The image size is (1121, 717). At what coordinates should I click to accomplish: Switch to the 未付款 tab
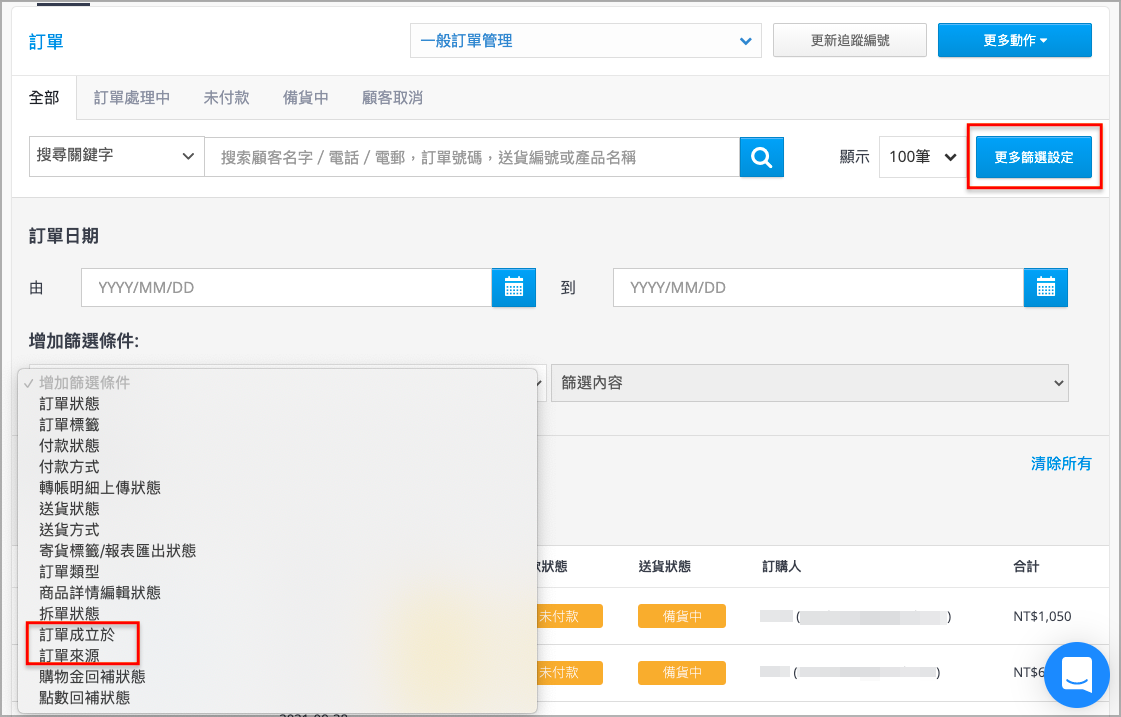pos(226,98)
